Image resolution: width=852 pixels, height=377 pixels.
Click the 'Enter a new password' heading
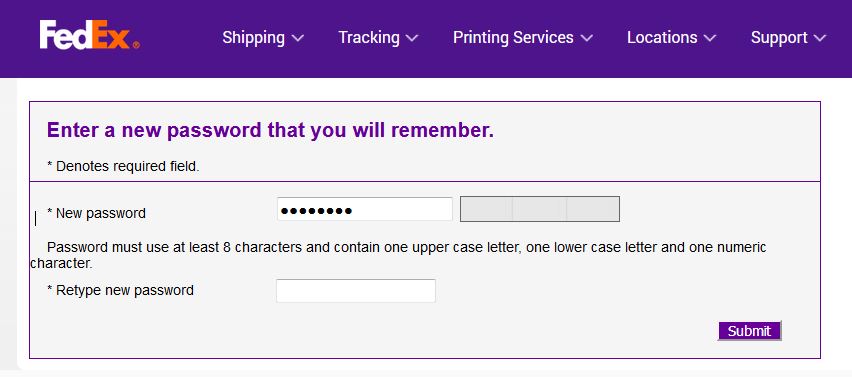(270, 130)
